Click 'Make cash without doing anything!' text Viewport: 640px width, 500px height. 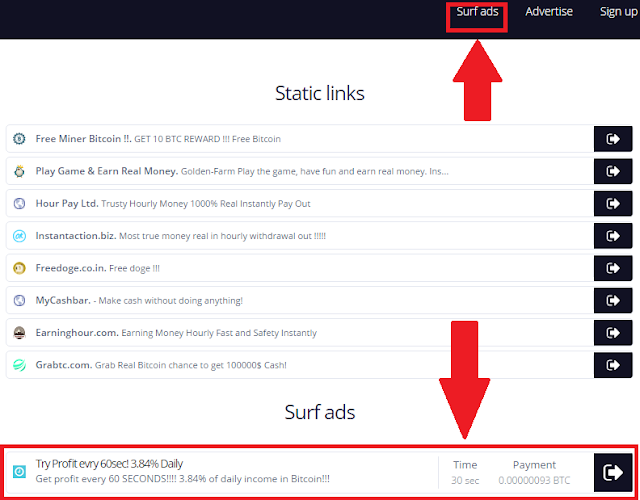click(x=171, y=301)
